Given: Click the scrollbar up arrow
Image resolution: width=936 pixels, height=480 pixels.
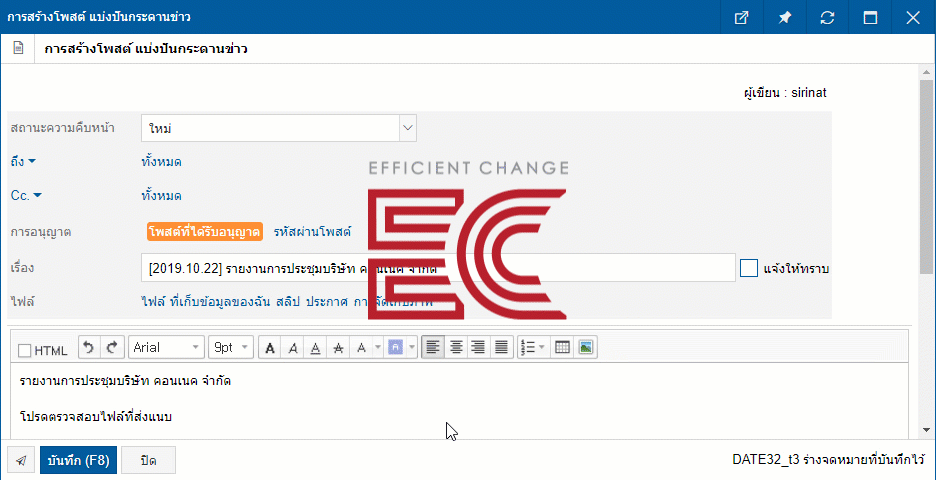Looking at the screenshot, I should (x=926, y=72).
